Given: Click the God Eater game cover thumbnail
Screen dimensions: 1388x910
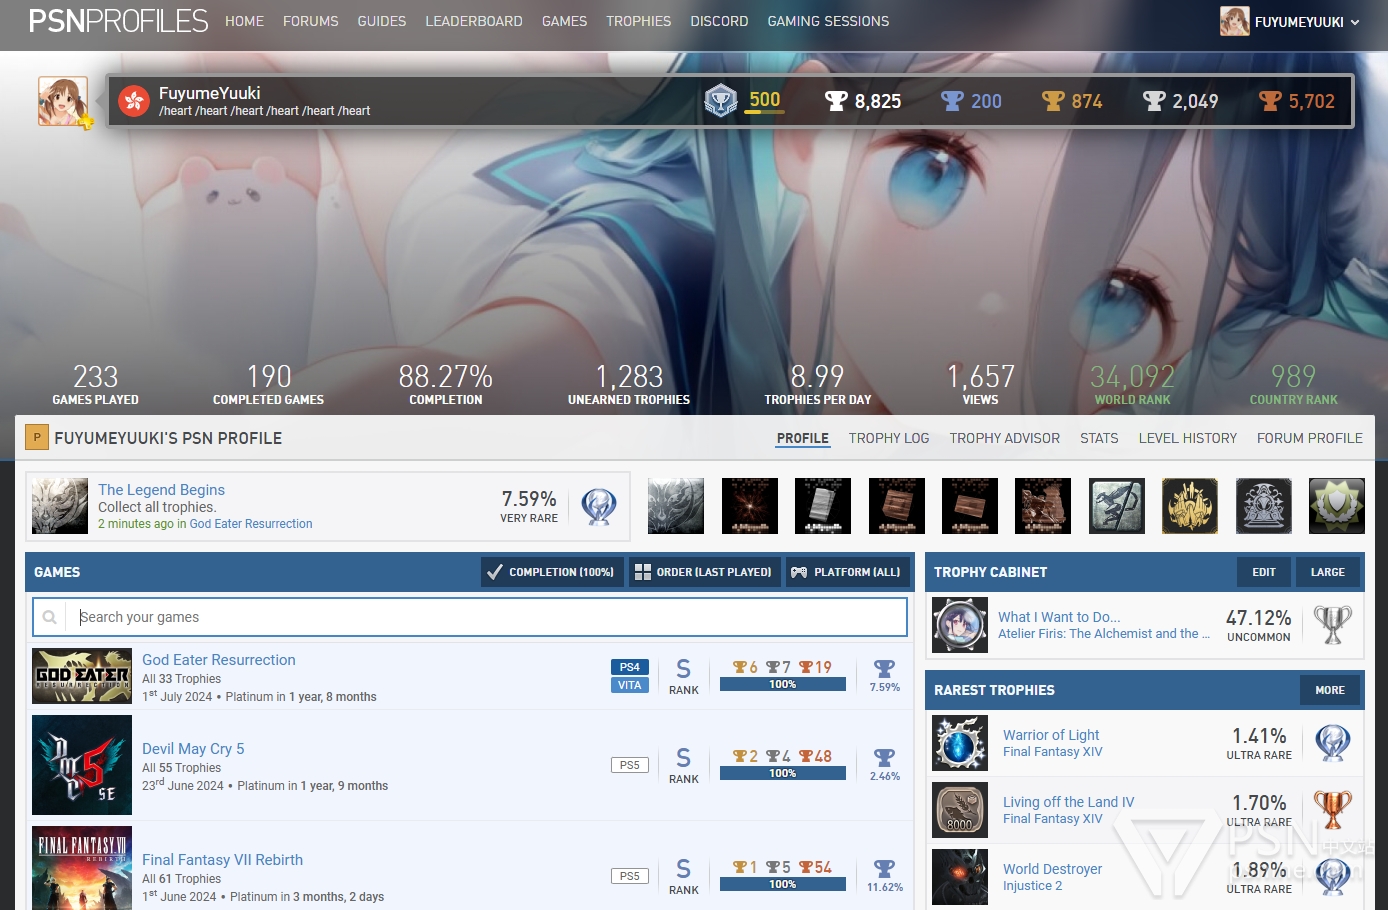Looking at the screenshot, I should pos(82,676).
